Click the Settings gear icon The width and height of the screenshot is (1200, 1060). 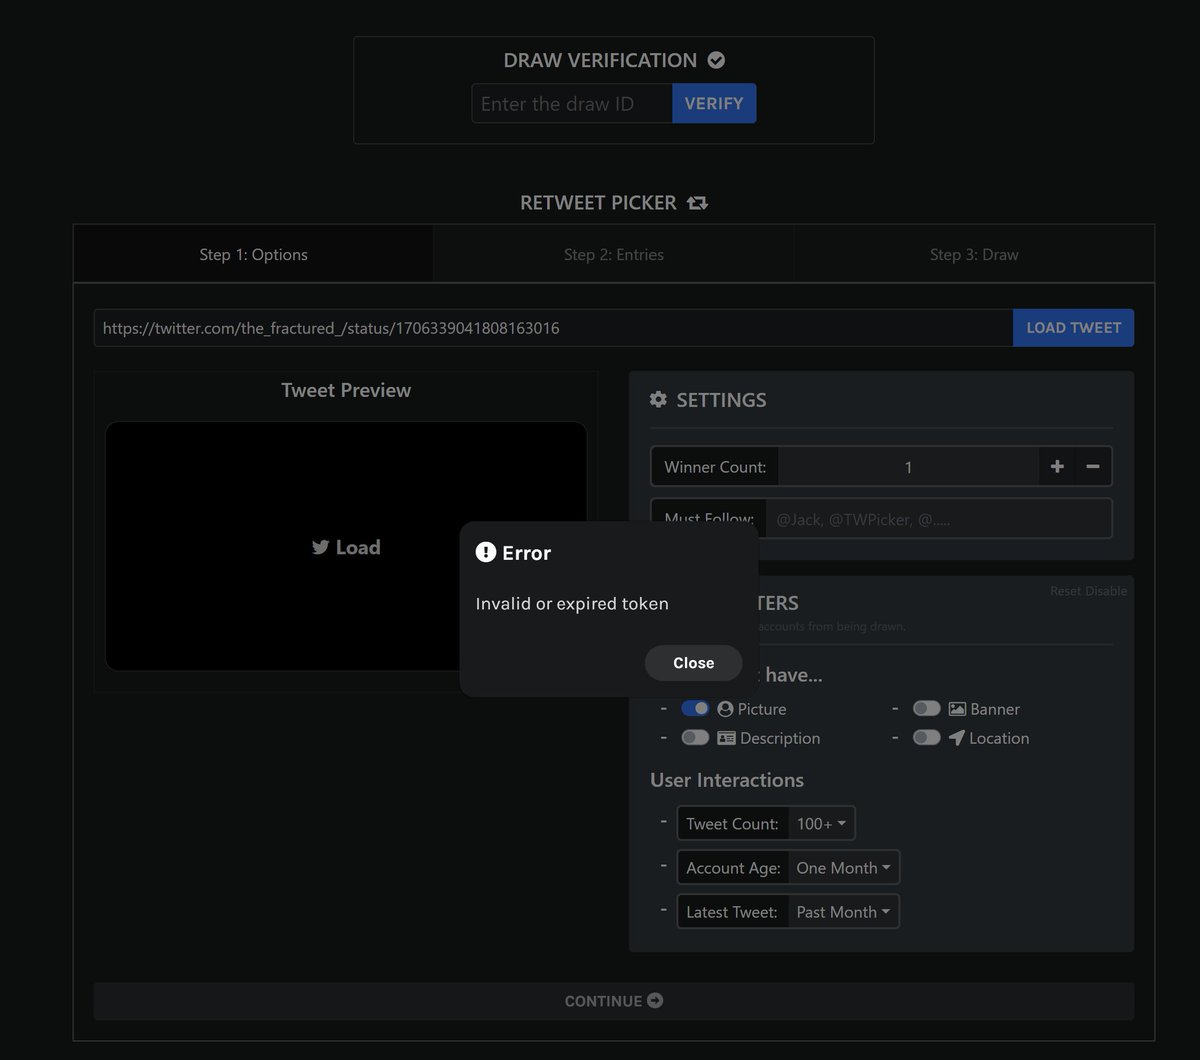658,400
